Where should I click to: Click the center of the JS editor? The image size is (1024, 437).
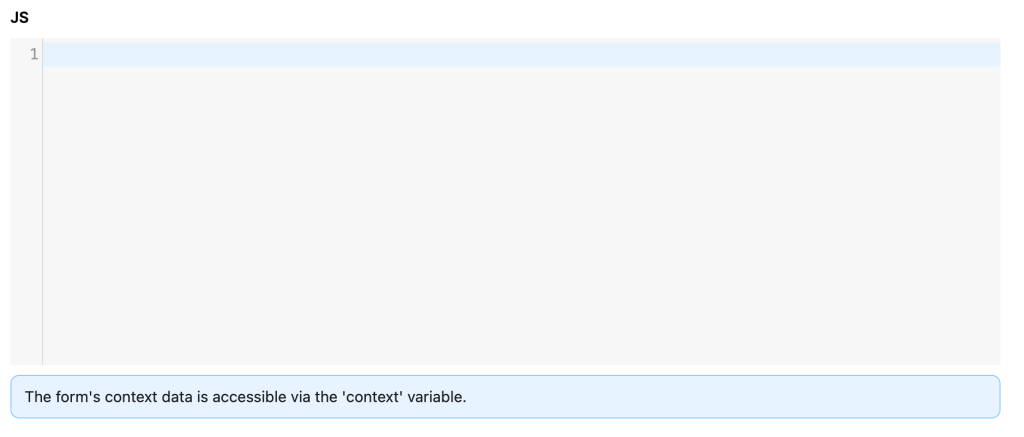pyautogui.click(x=521, y=201)
